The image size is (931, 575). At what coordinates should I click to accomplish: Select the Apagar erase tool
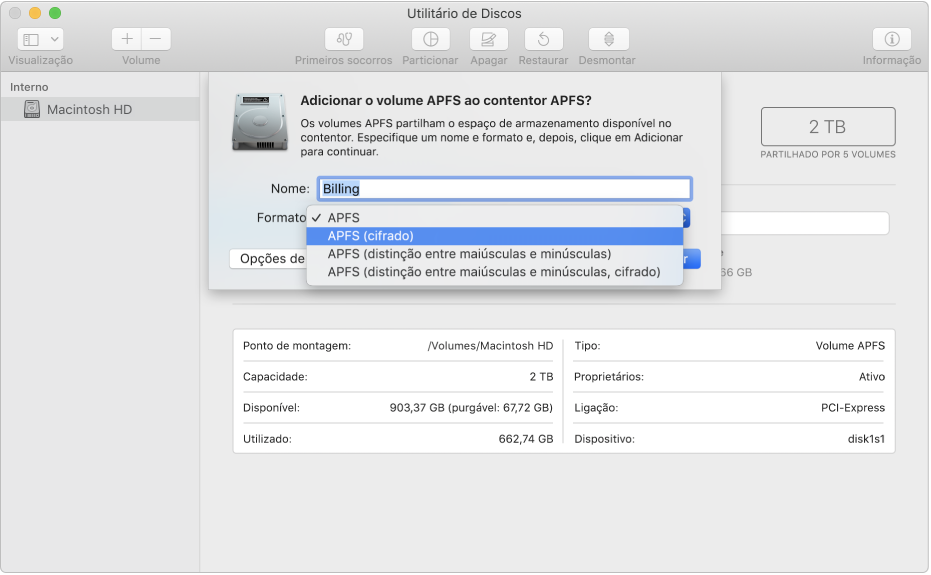(489, 39)
